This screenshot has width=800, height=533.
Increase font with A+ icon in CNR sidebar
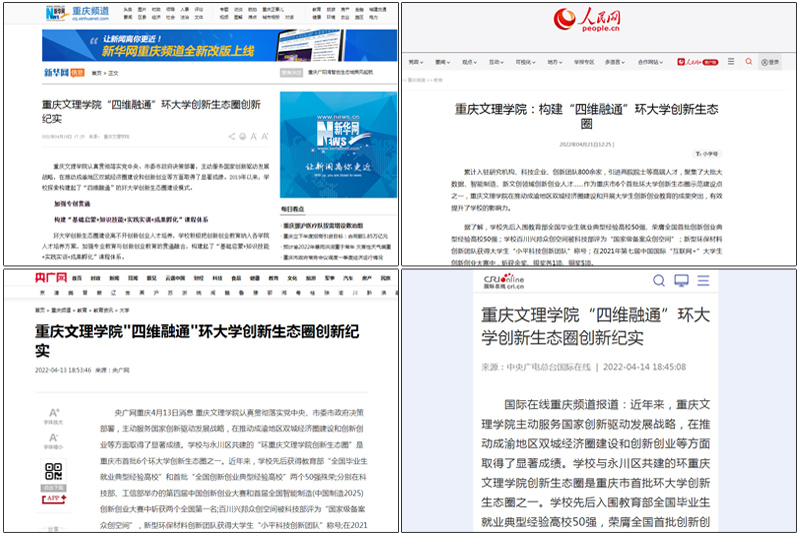[x=54, y=412]
